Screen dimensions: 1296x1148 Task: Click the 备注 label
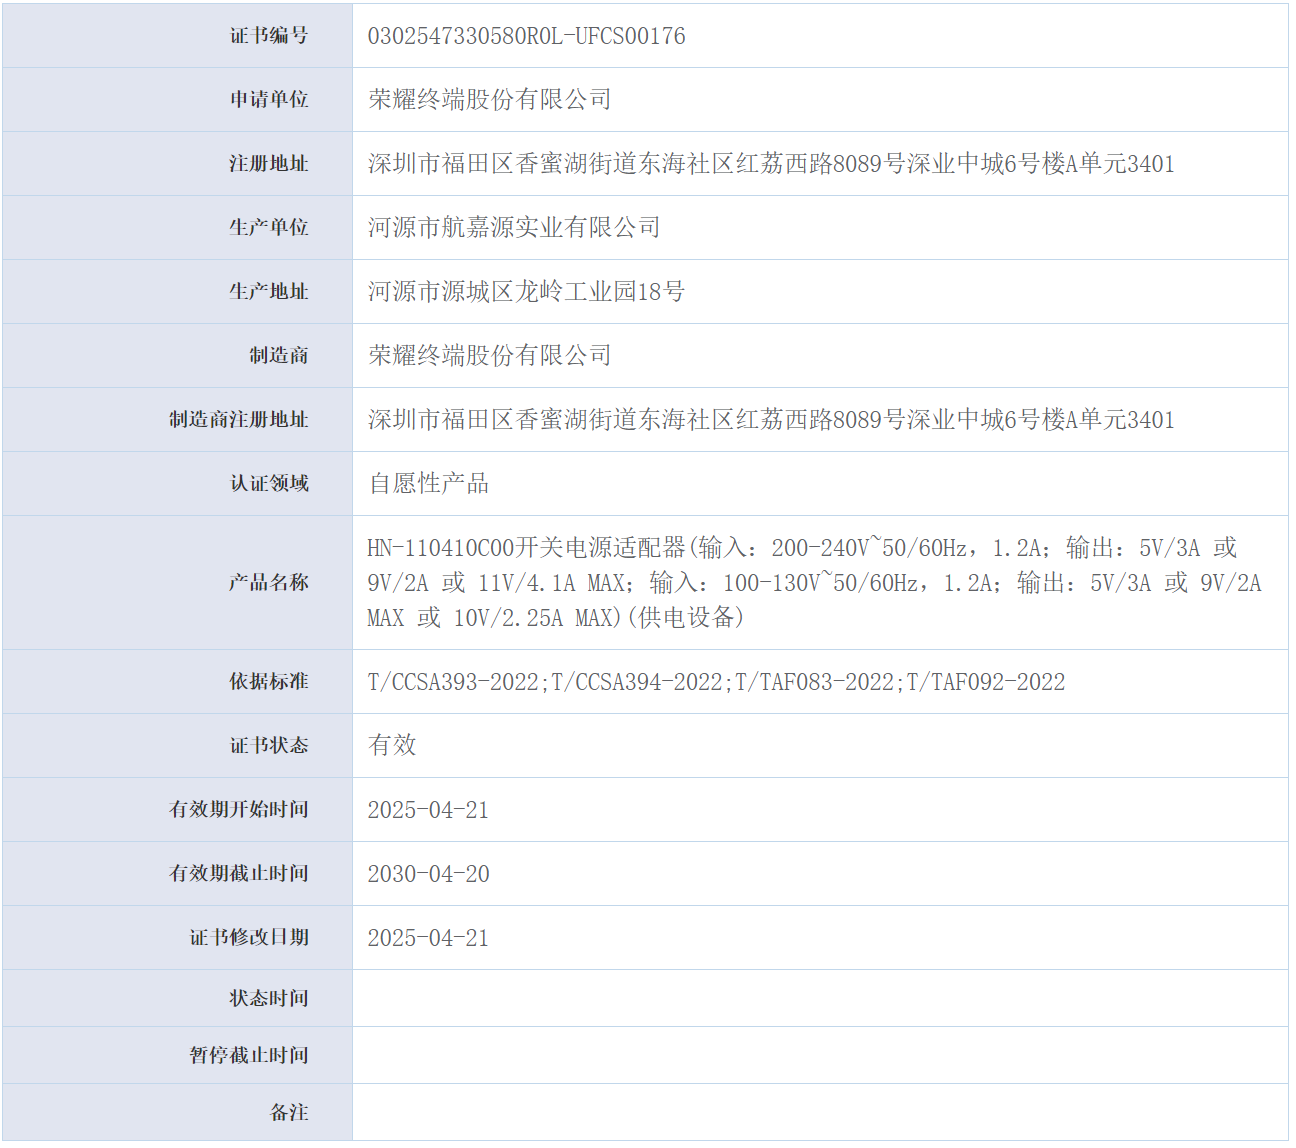click(x=289, y=1113)
